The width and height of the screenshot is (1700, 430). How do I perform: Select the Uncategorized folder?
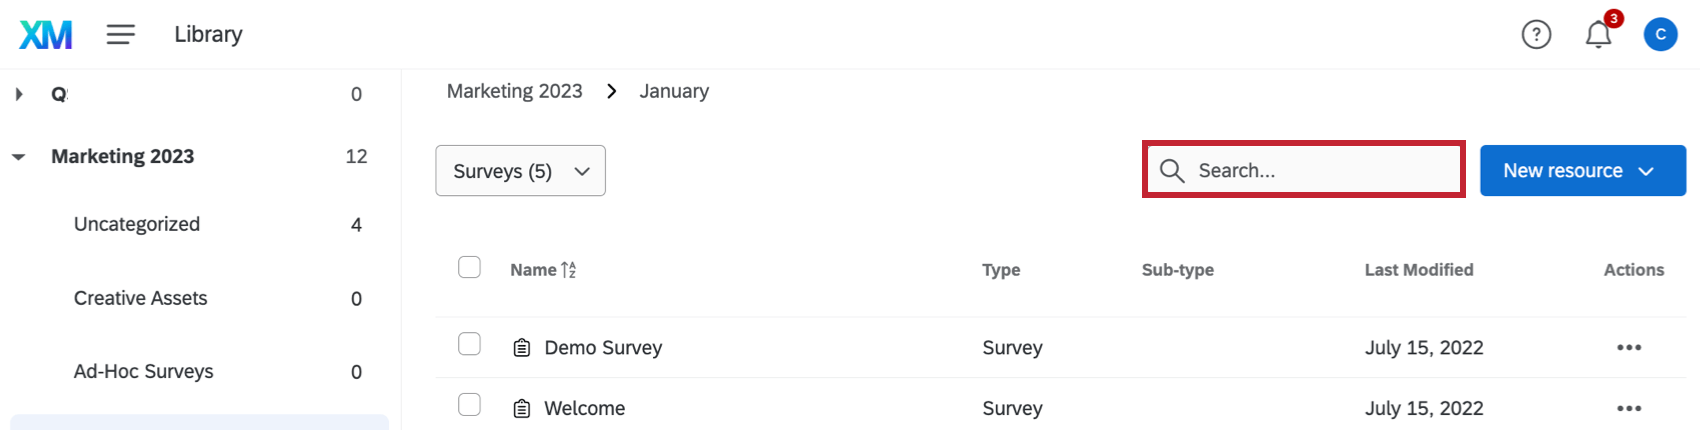point(137,224)
